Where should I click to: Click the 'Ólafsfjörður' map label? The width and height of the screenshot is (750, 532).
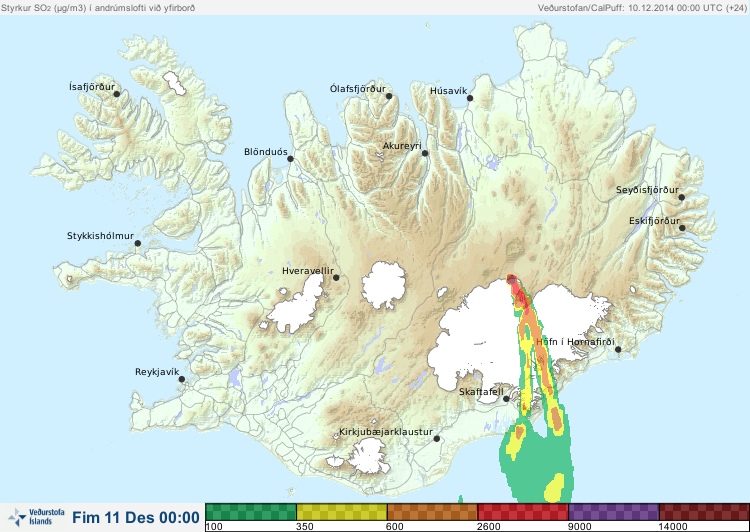pos(358,89)
